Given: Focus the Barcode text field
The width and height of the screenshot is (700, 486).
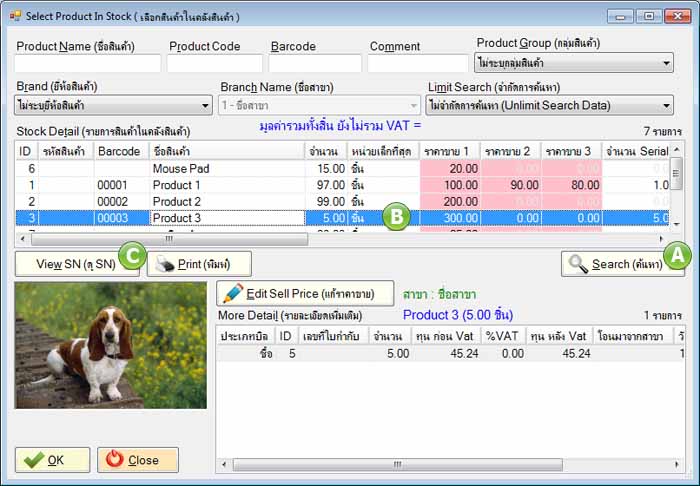Looking at the screenshot, I should (315, 64).
